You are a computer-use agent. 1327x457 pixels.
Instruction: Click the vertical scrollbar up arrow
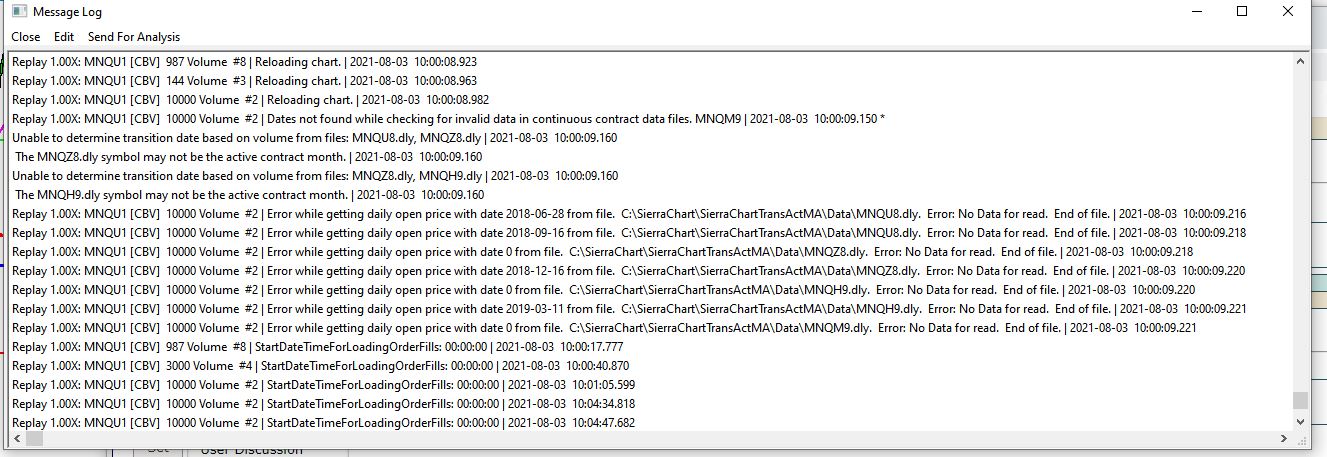1300,62
